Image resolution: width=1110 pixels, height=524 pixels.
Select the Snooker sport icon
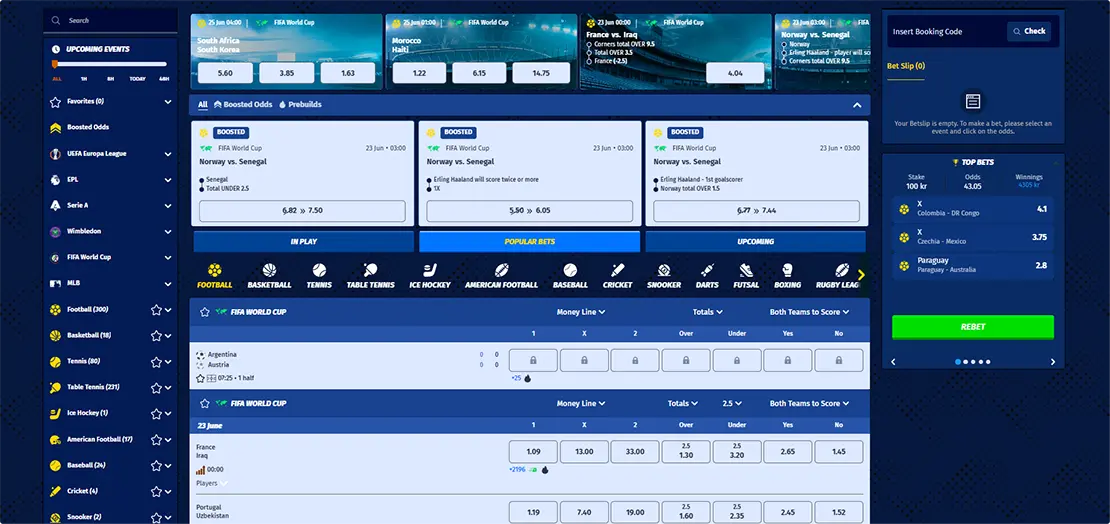663,270
